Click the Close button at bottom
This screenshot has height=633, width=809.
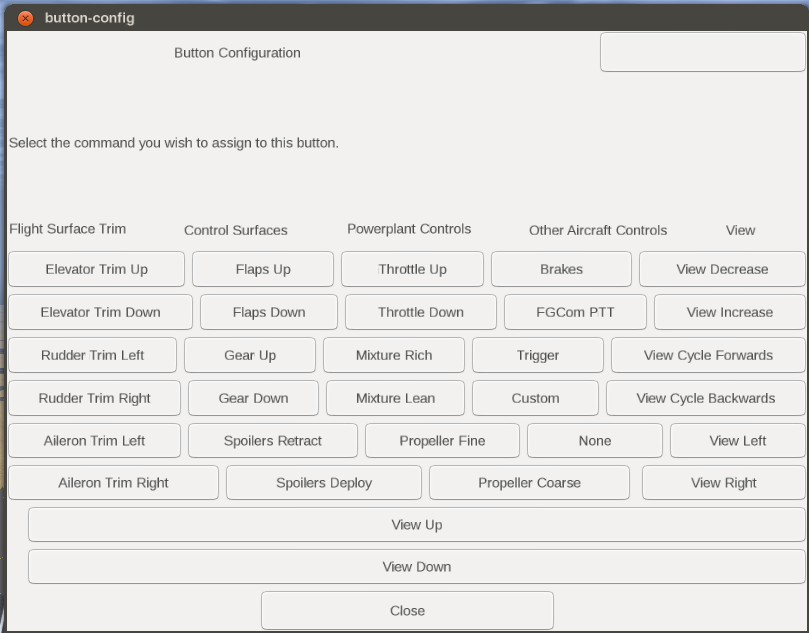pos(408,610)
